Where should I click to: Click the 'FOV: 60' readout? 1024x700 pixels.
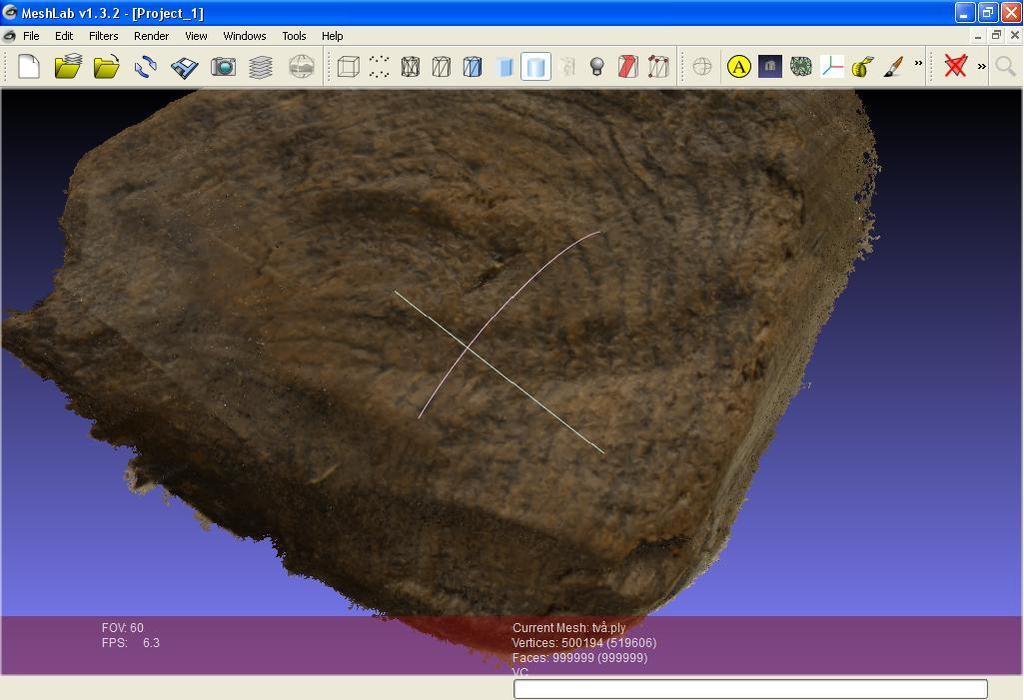click(122, 628)
